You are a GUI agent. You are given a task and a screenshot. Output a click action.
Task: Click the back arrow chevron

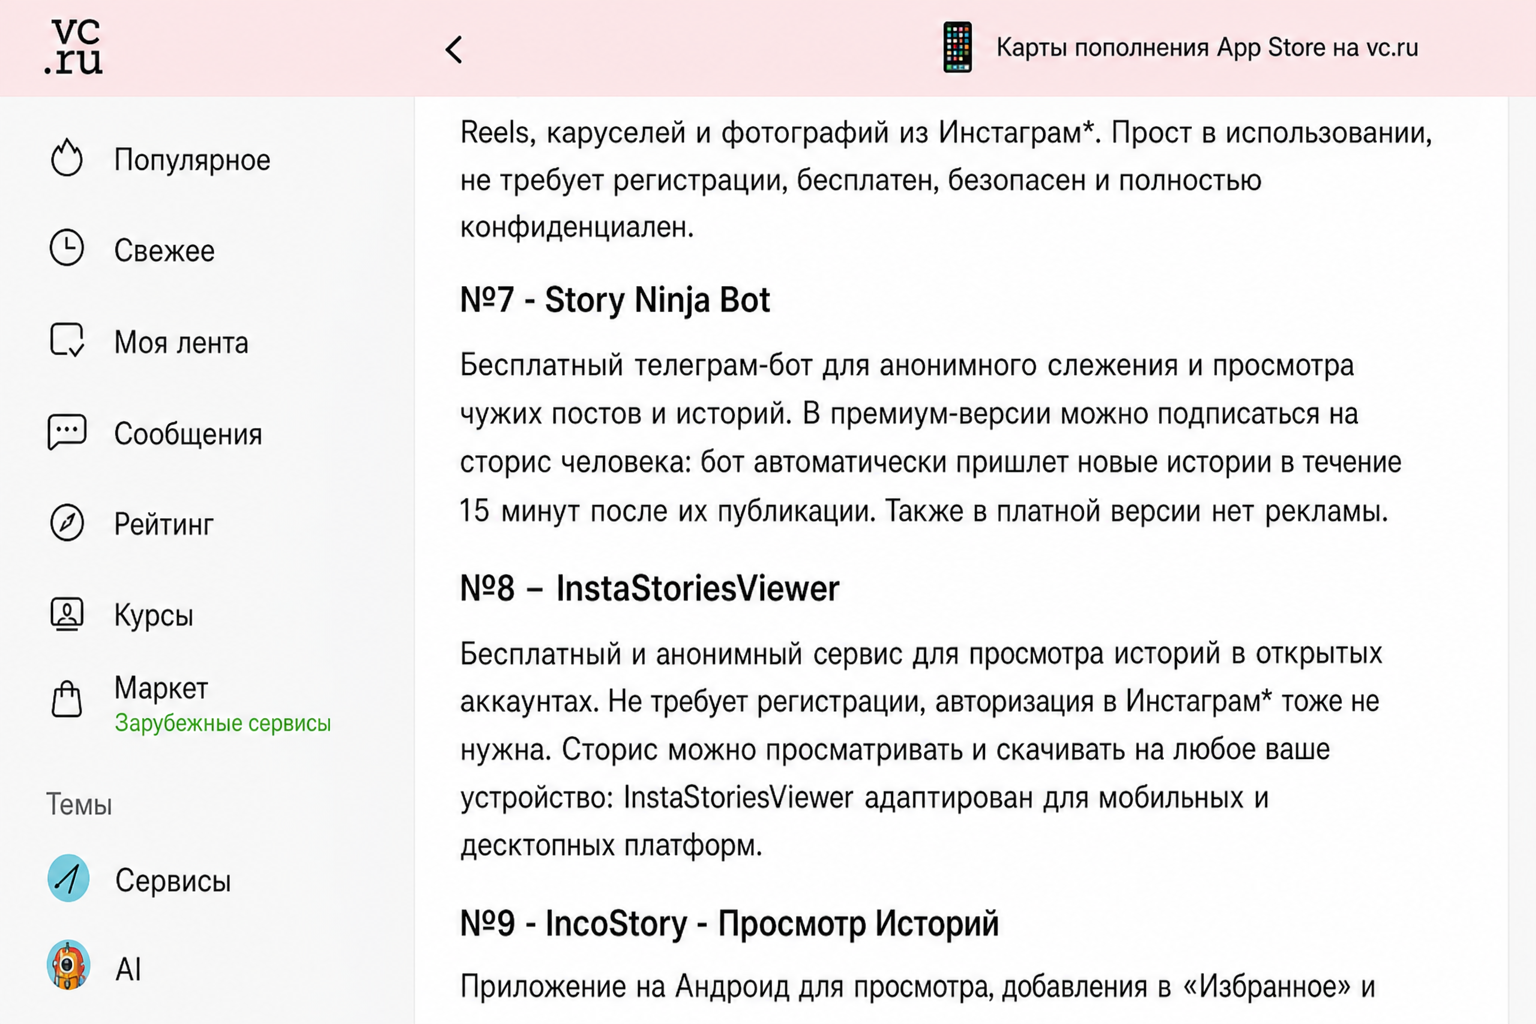click(x=454, y=49)
